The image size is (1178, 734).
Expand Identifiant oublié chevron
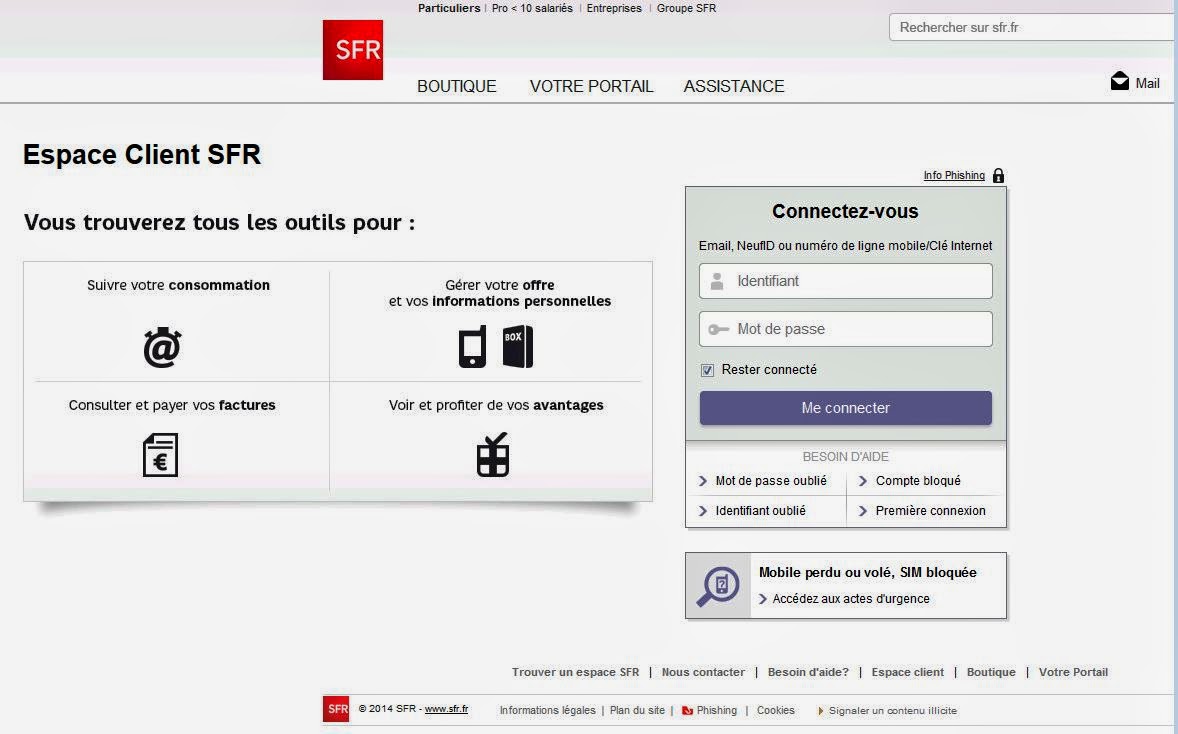(x=703, y=511)
